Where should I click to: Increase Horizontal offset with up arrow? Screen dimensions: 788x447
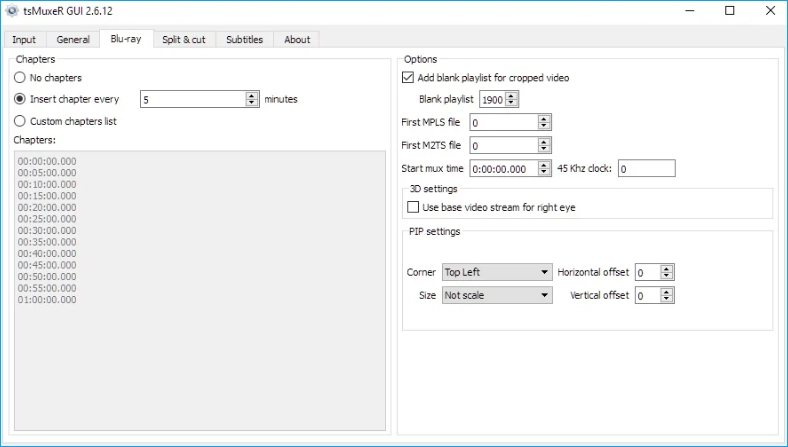666,269
